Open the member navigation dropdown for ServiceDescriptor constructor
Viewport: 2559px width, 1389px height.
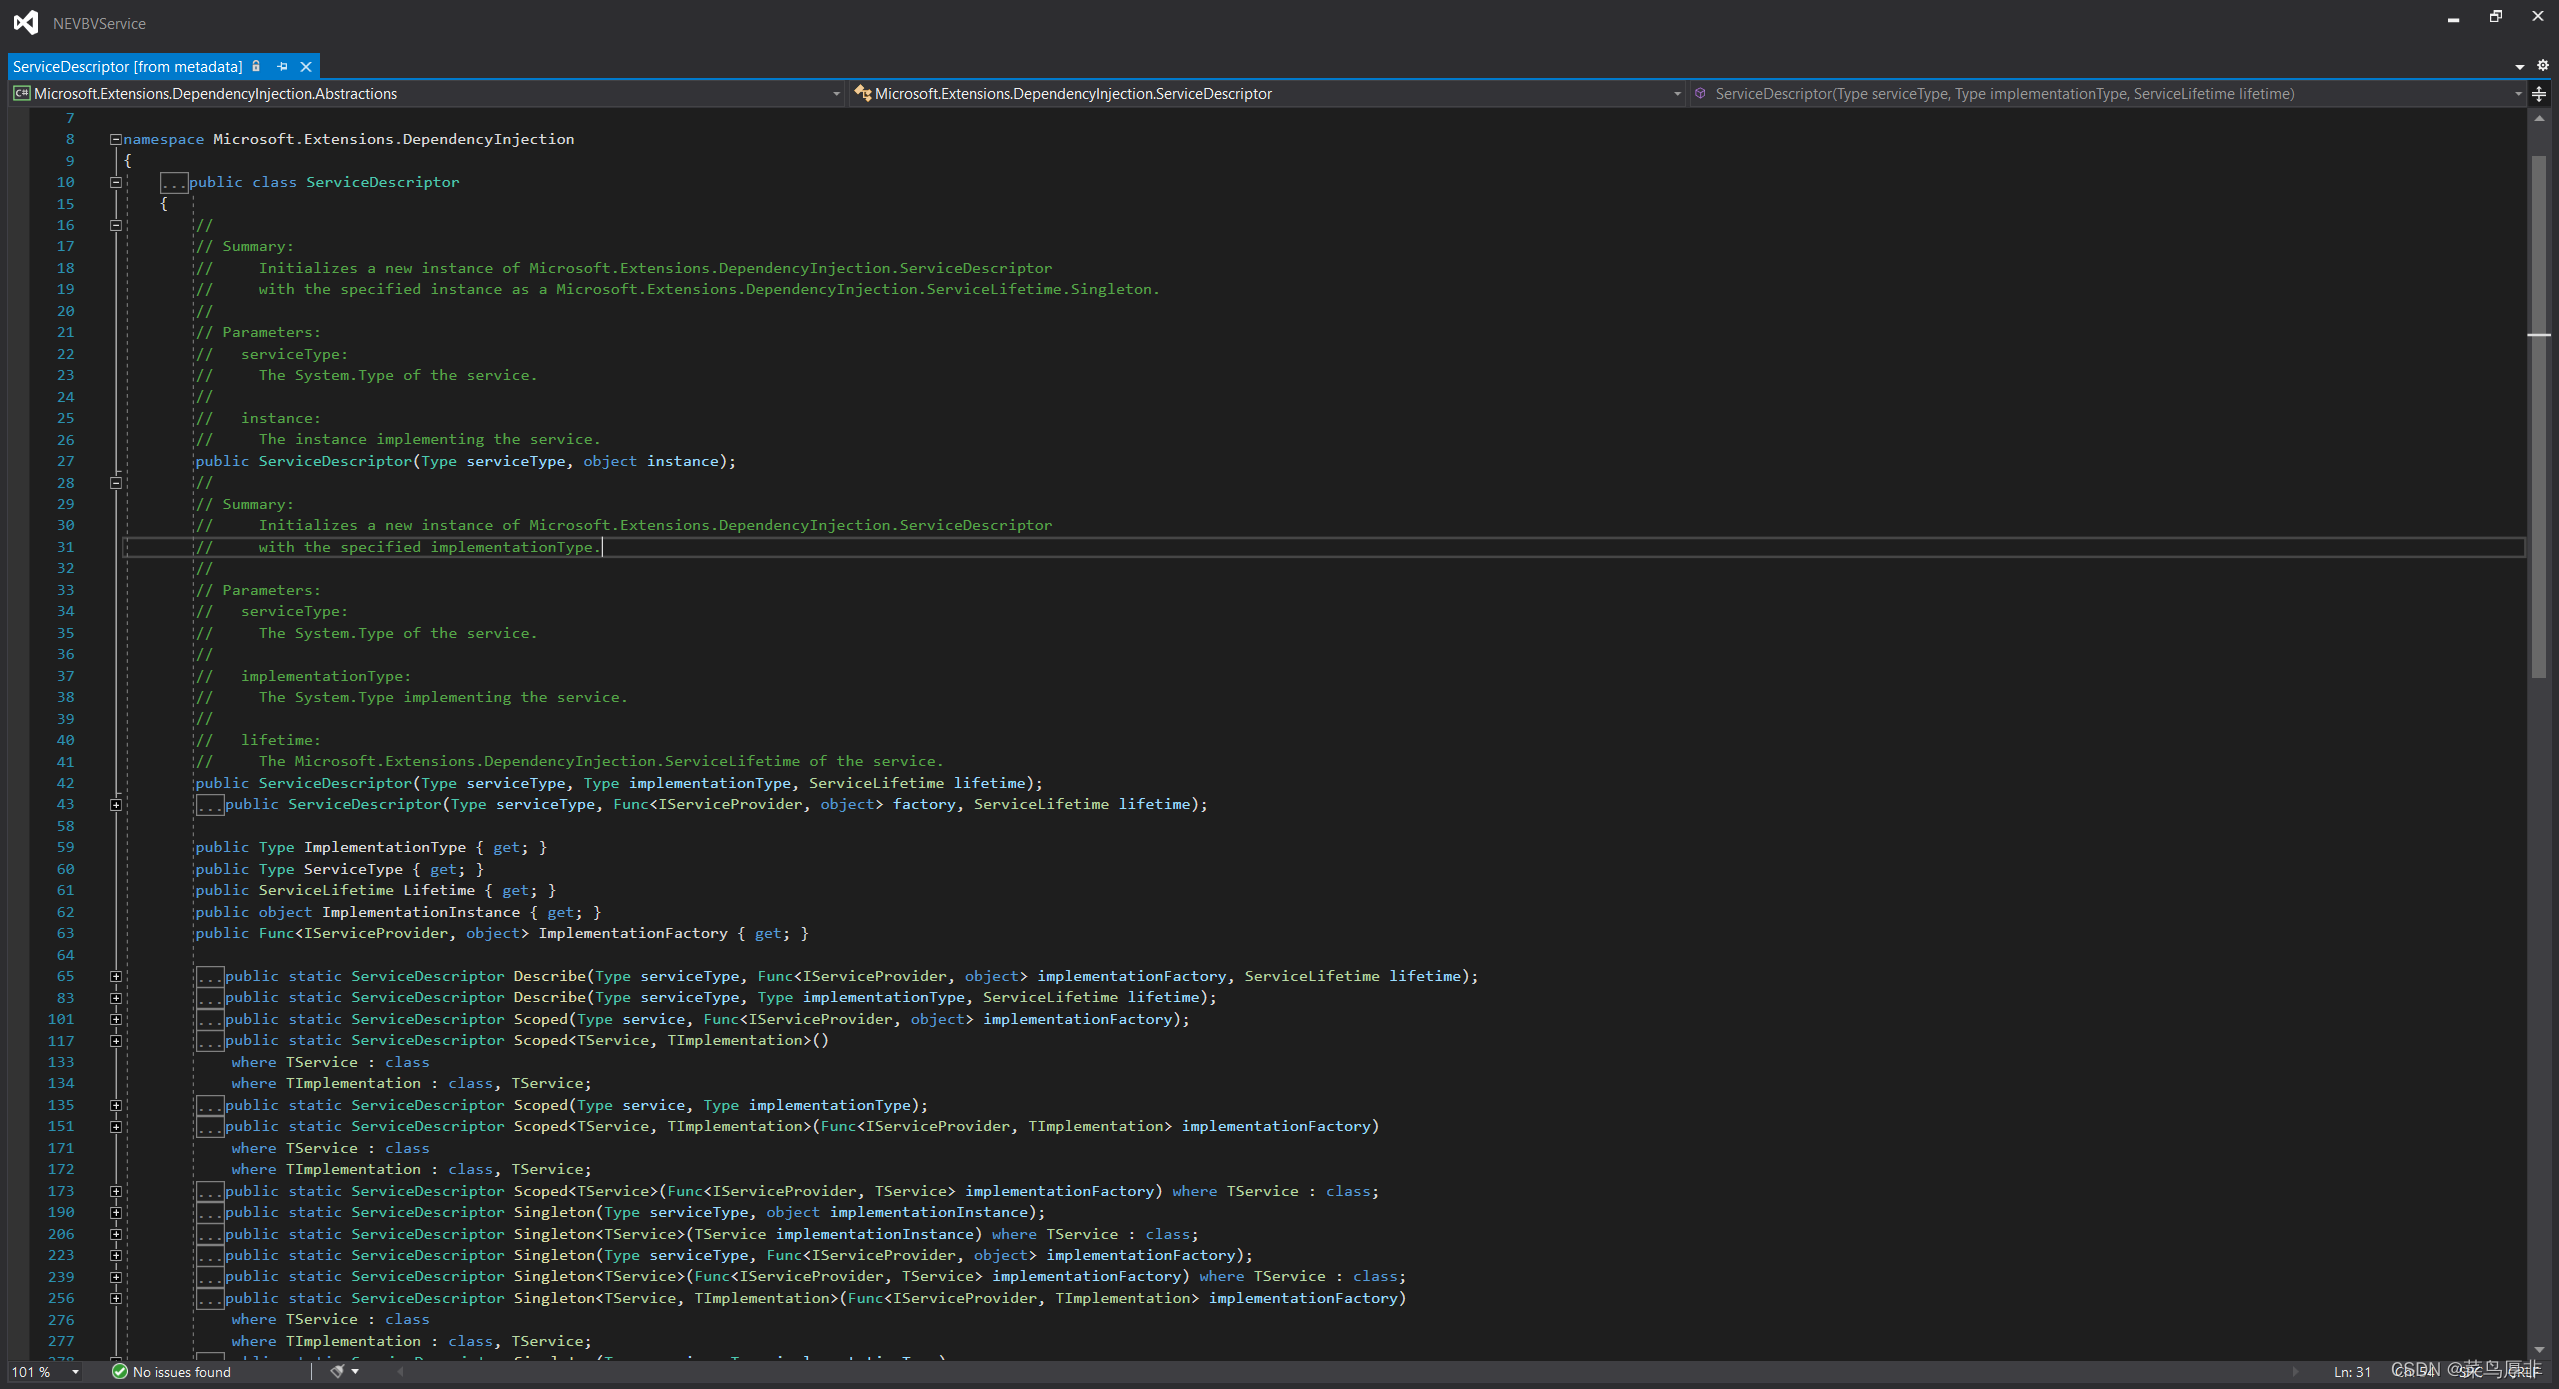point(2108,93)
